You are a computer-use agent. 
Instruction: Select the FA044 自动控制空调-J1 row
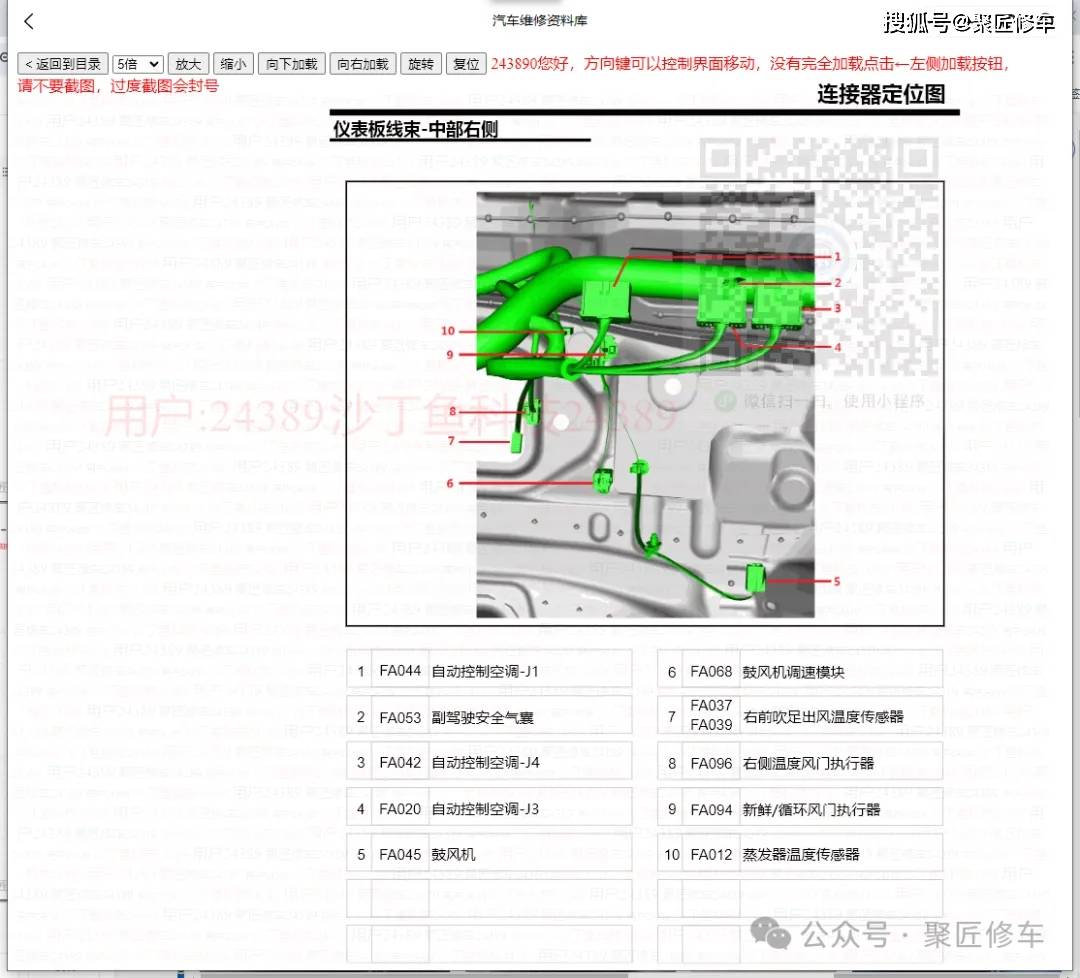pyautogui.click(x=489, y=671)
